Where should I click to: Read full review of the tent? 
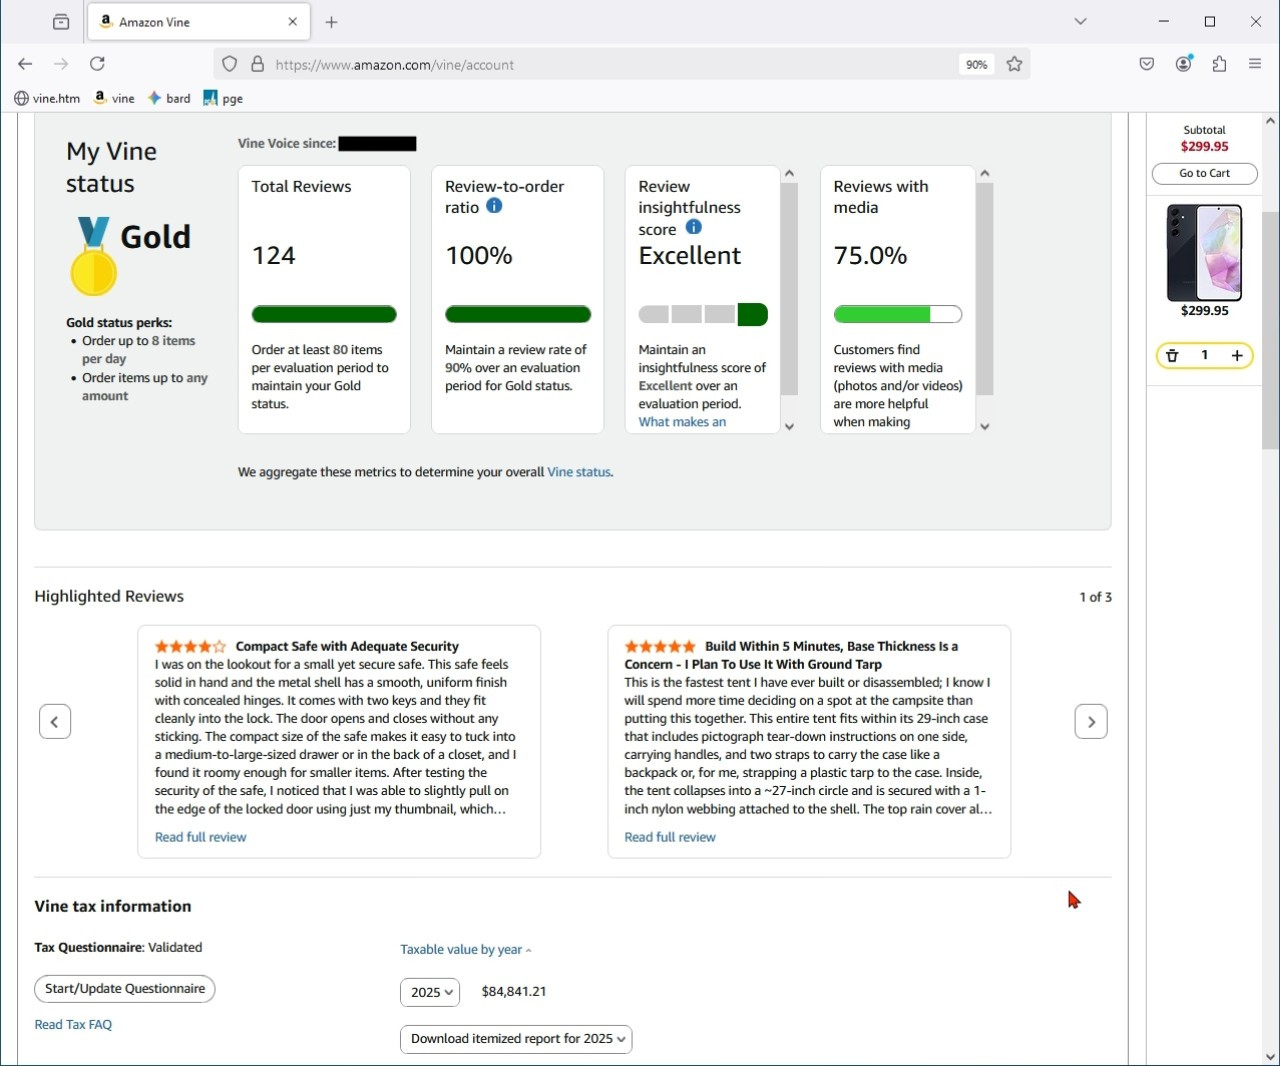pos(670,837)
